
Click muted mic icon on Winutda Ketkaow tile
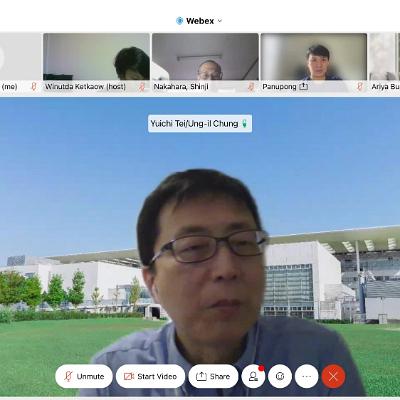[x=142, y=87]
